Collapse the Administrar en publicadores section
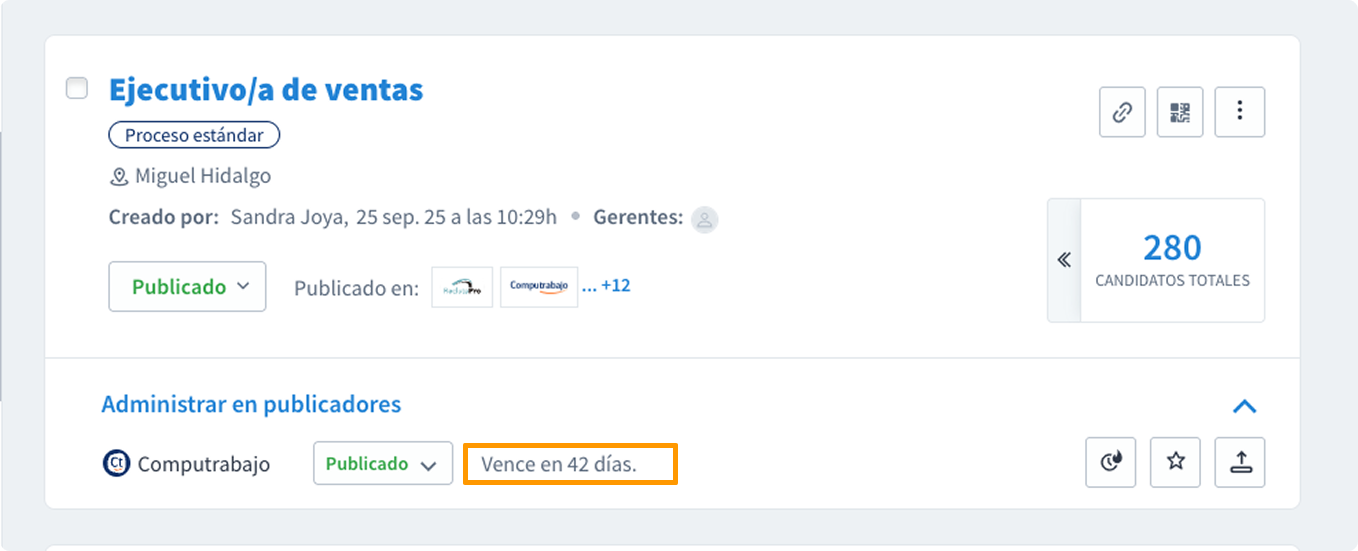 pos(1244,406)
